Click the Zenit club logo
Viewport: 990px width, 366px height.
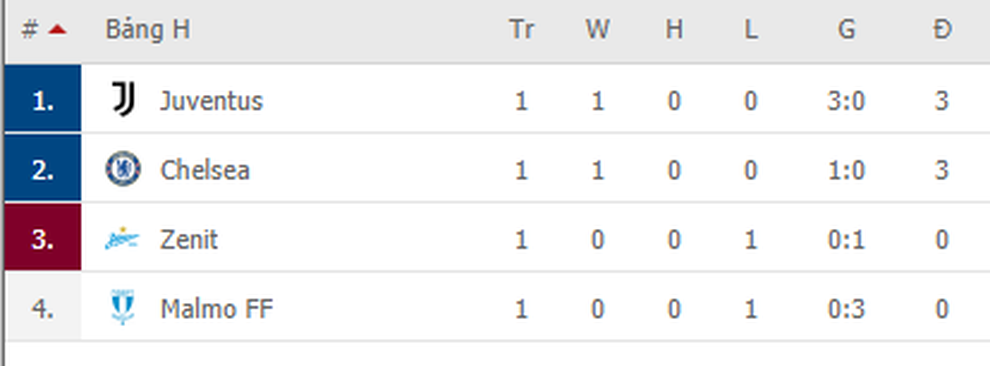point(122,239)
